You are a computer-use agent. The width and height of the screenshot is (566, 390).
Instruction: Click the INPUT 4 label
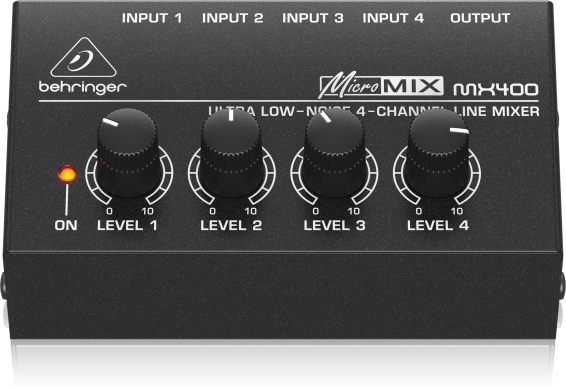pyautogui.click(x=393, y=18)
